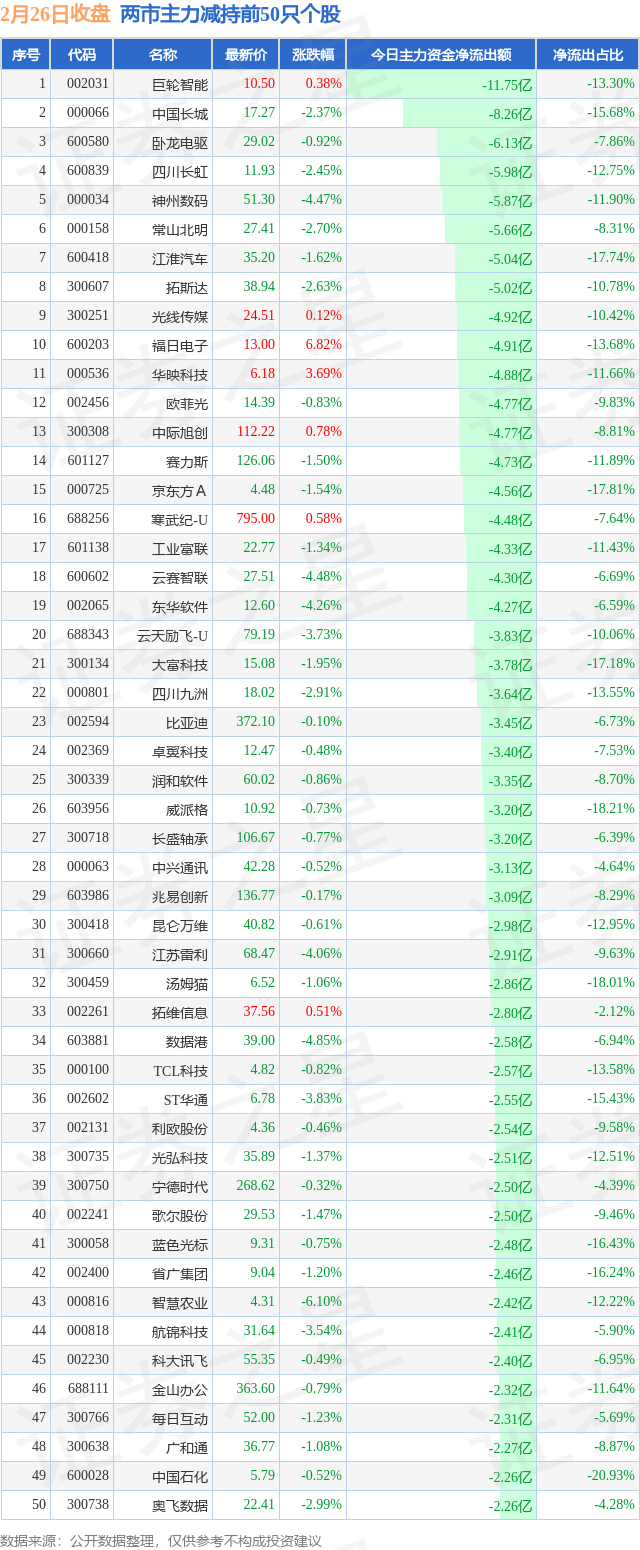Viewport: 640px width, 1550px height.
Task: Click 兆易创新 latest price 136.77
Action: [x=256, y=896]
